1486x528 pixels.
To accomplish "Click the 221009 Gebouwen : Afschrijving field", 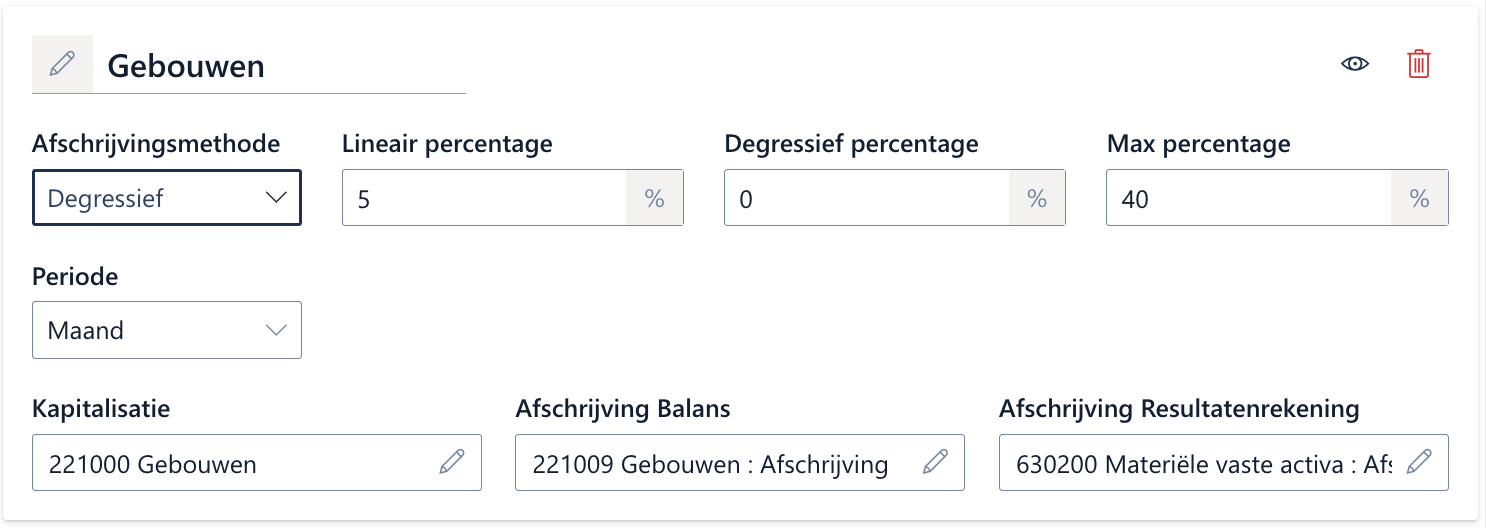I will pos(715,463).
